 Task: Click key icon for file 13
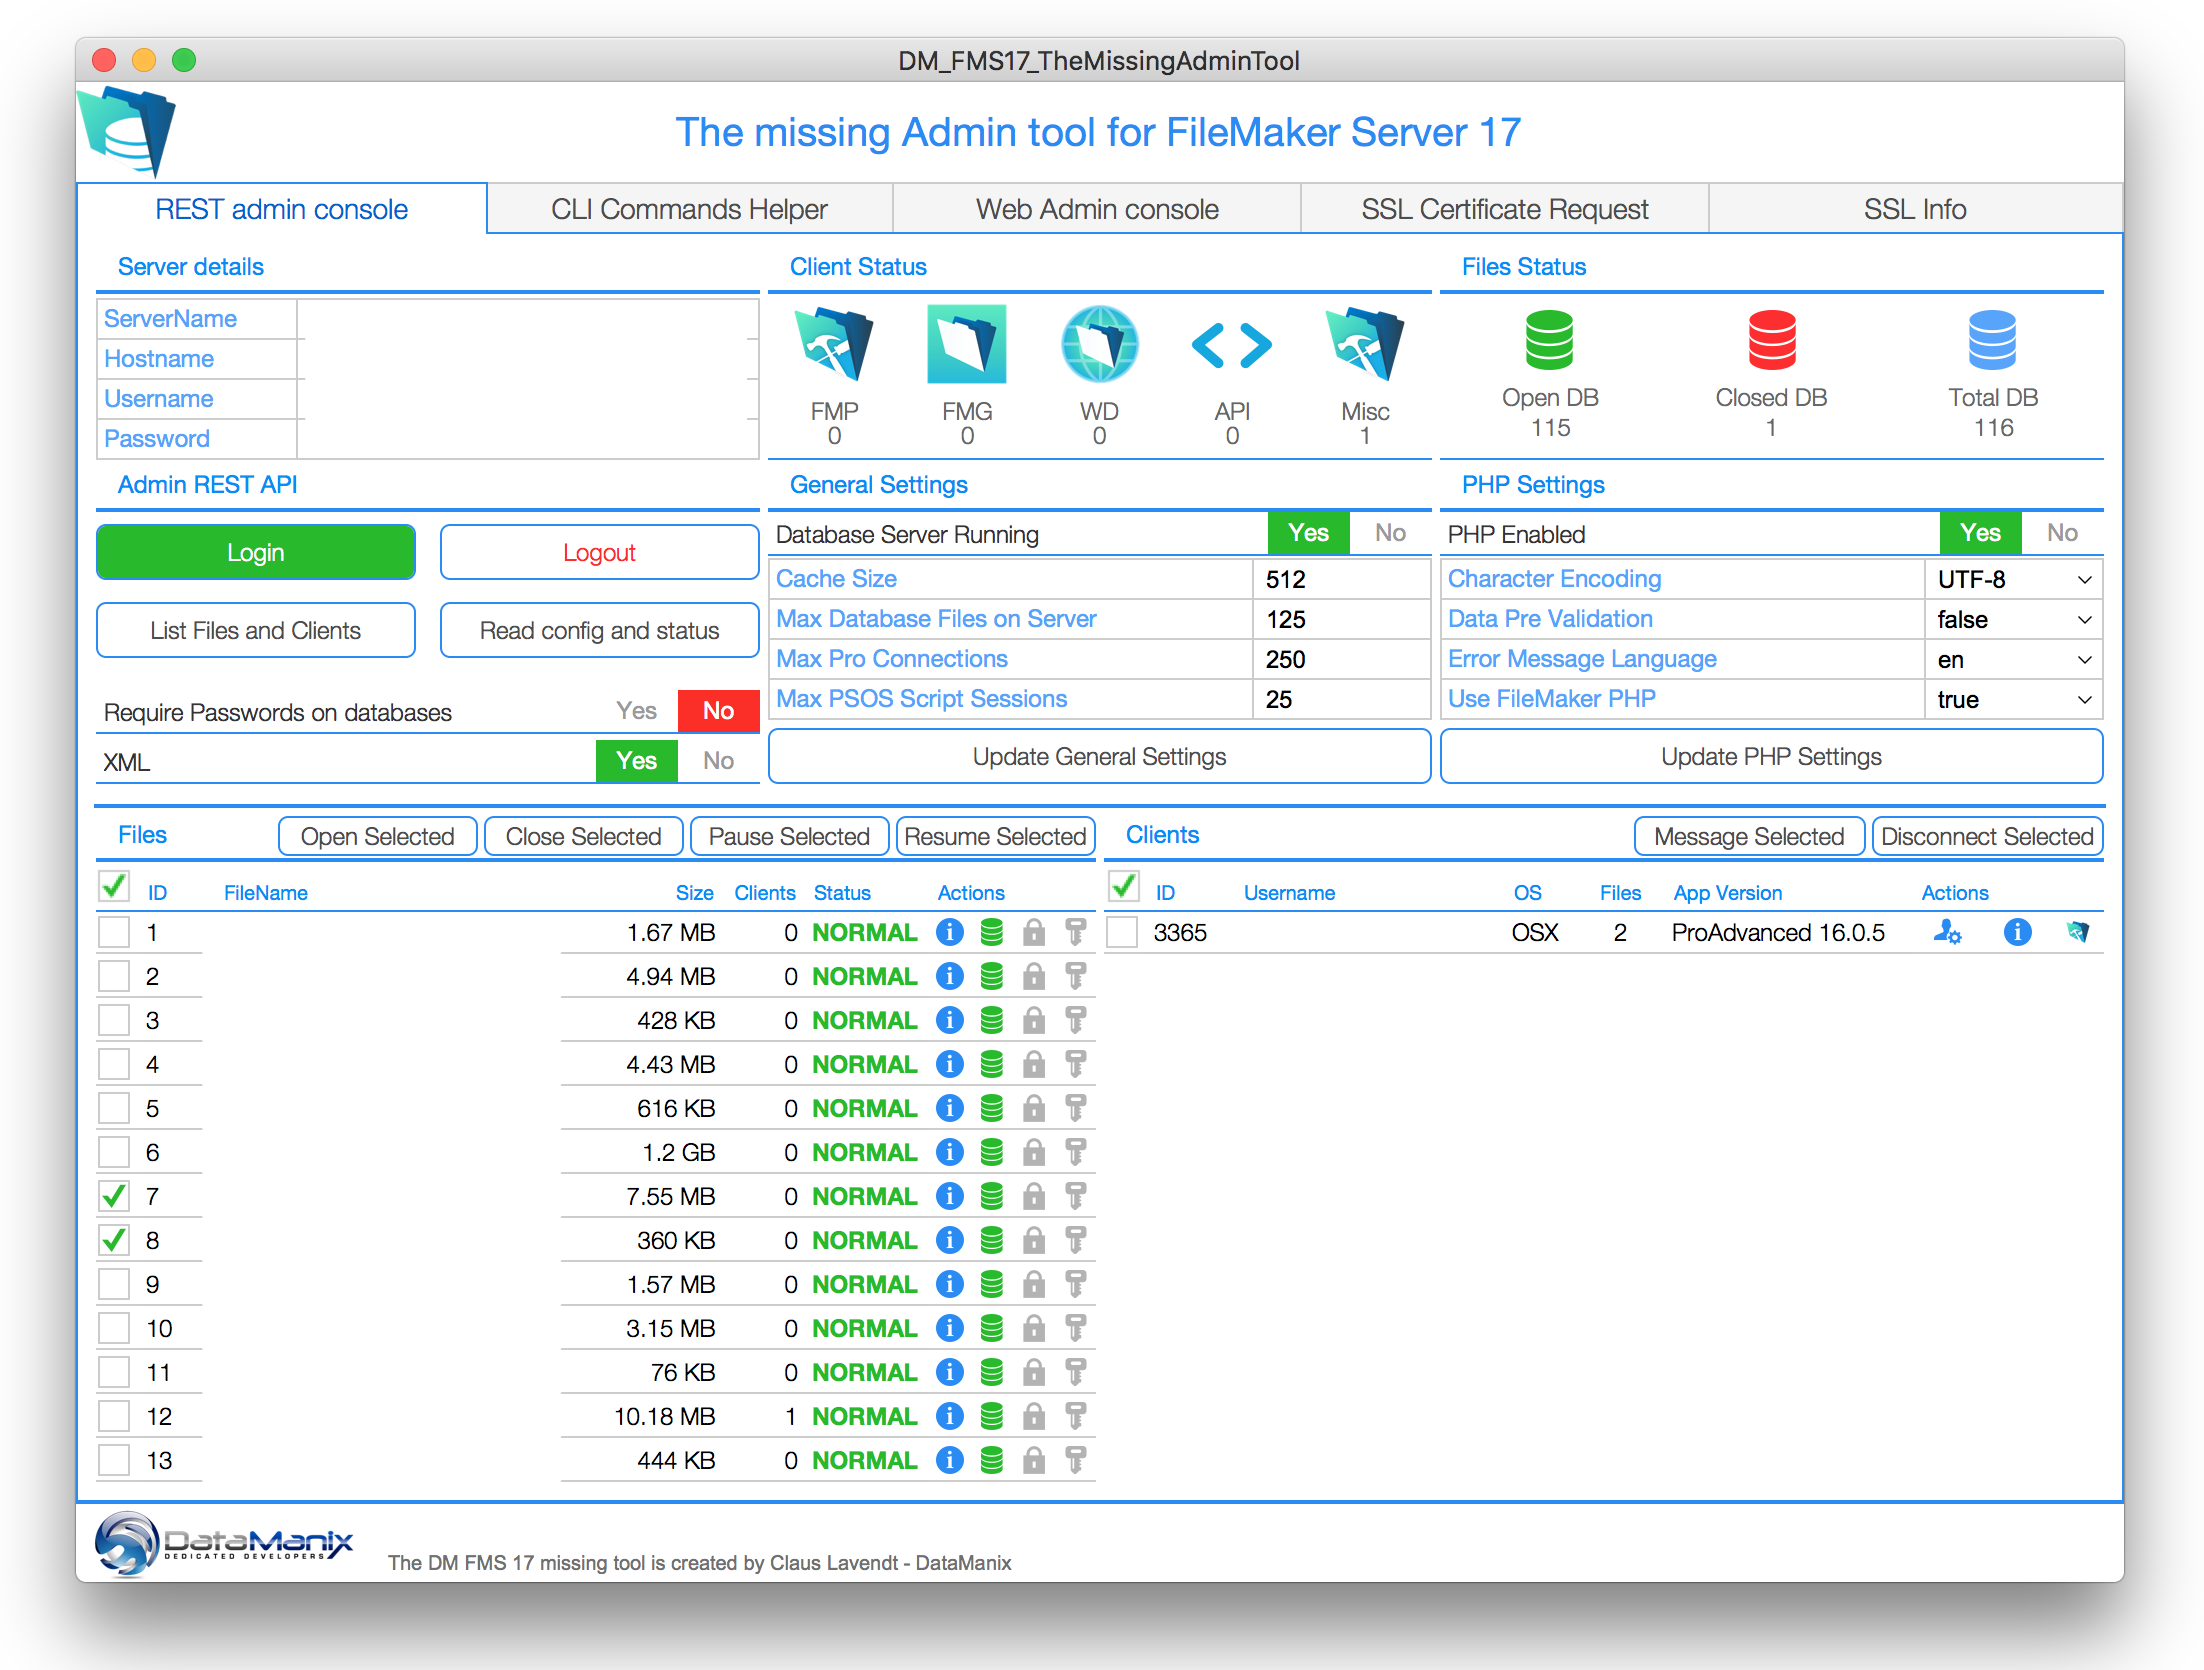click(x=1076, y=1460)
